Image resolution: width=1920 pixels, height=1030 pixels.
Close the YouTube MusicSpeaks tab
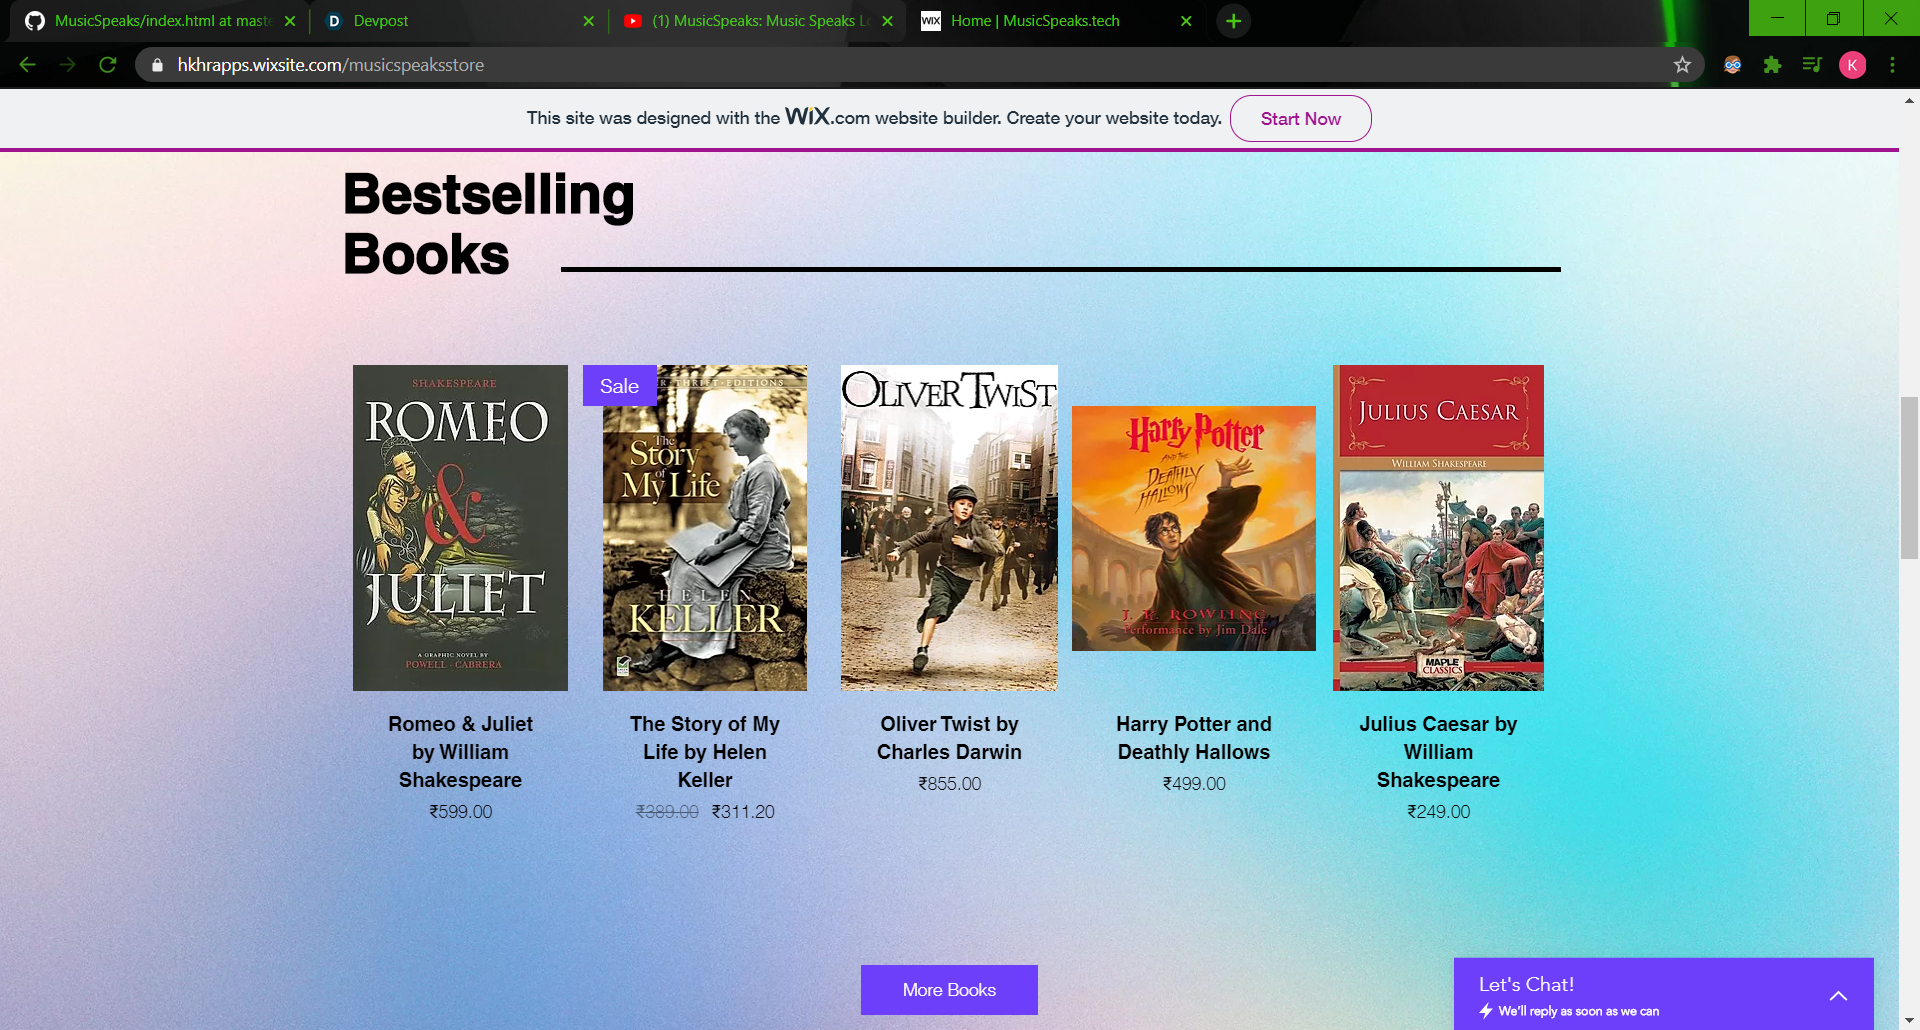pos(887,21)
